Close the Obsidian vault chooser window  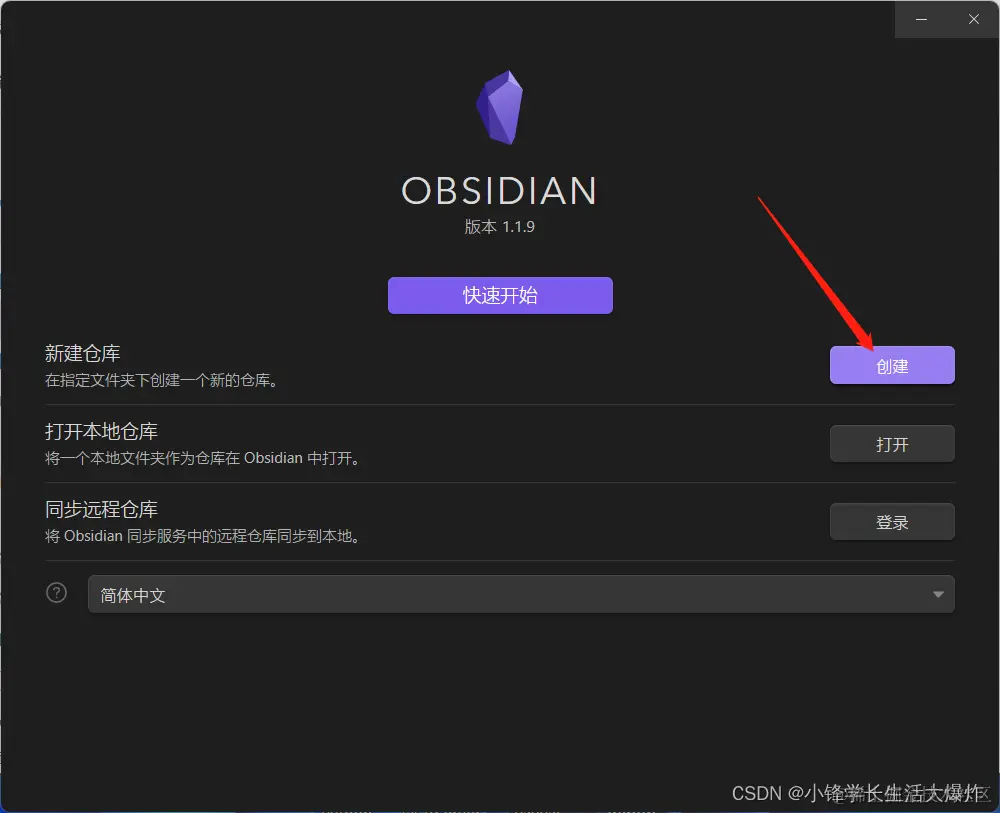point(973,19)
